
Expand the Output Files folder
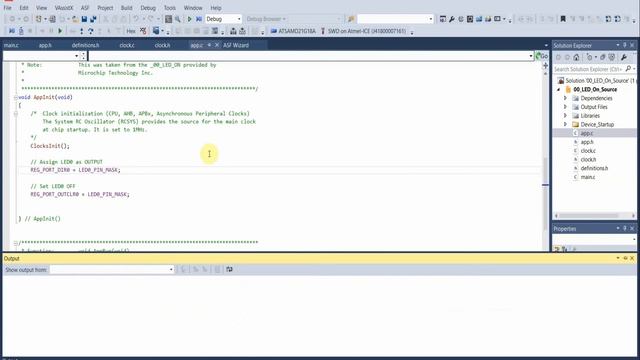[x=565, y=107]
